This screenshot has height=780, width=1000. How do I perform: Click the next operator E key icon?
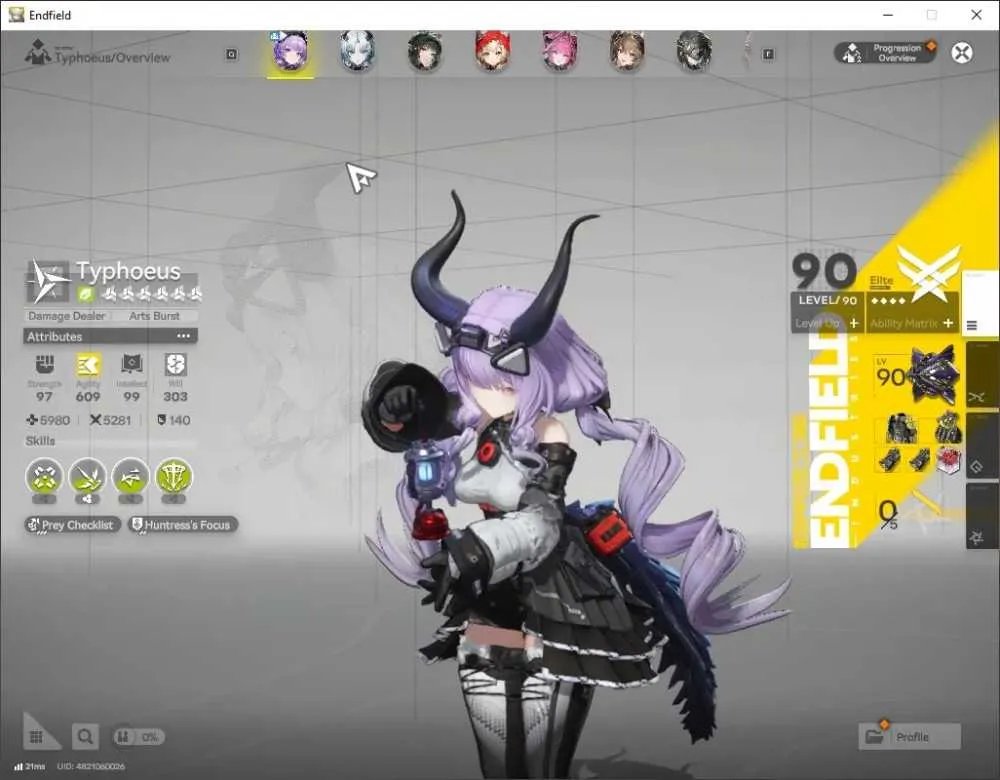click(x=768, y=55)
